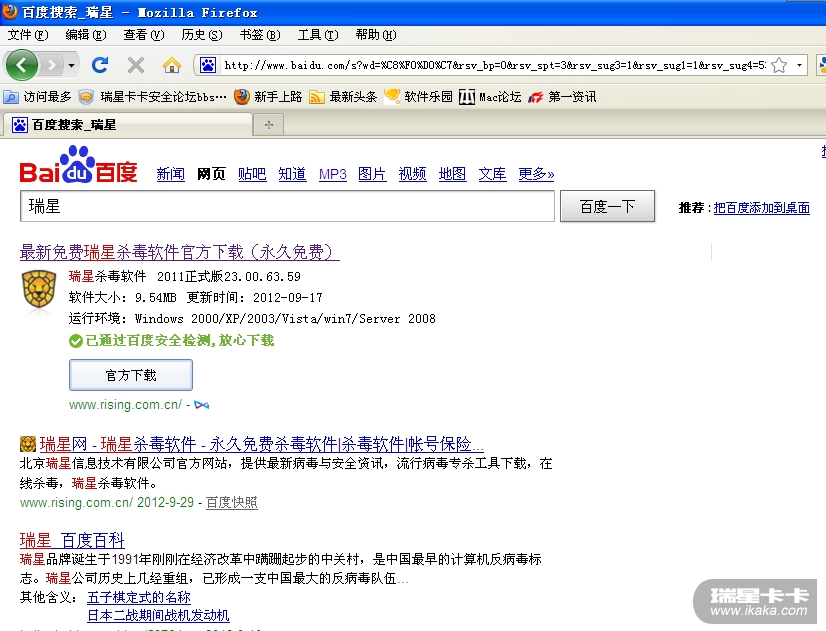826x631 pixels.
Task: Select the 网页 search category
Action: coord(211,174)
